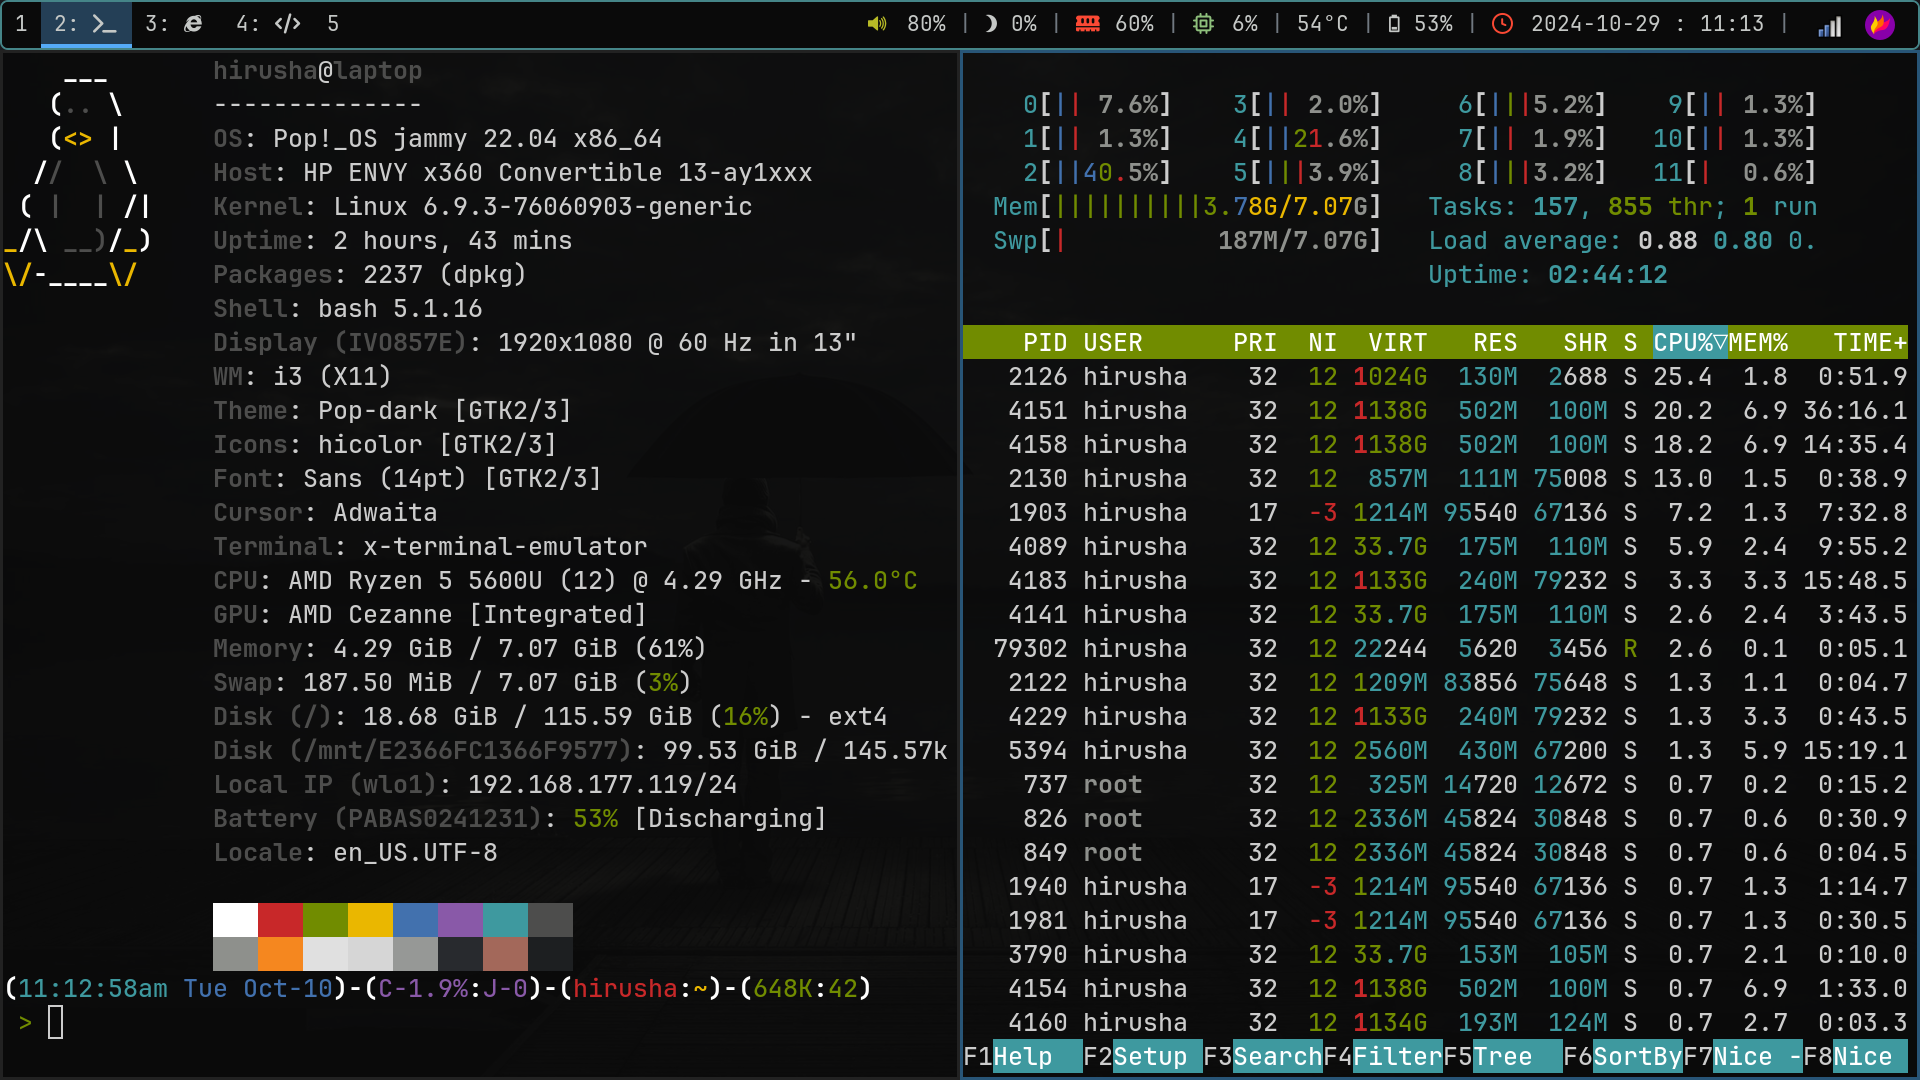
Task: Switch to workspace 4 code tab
Action: [268, 24]
